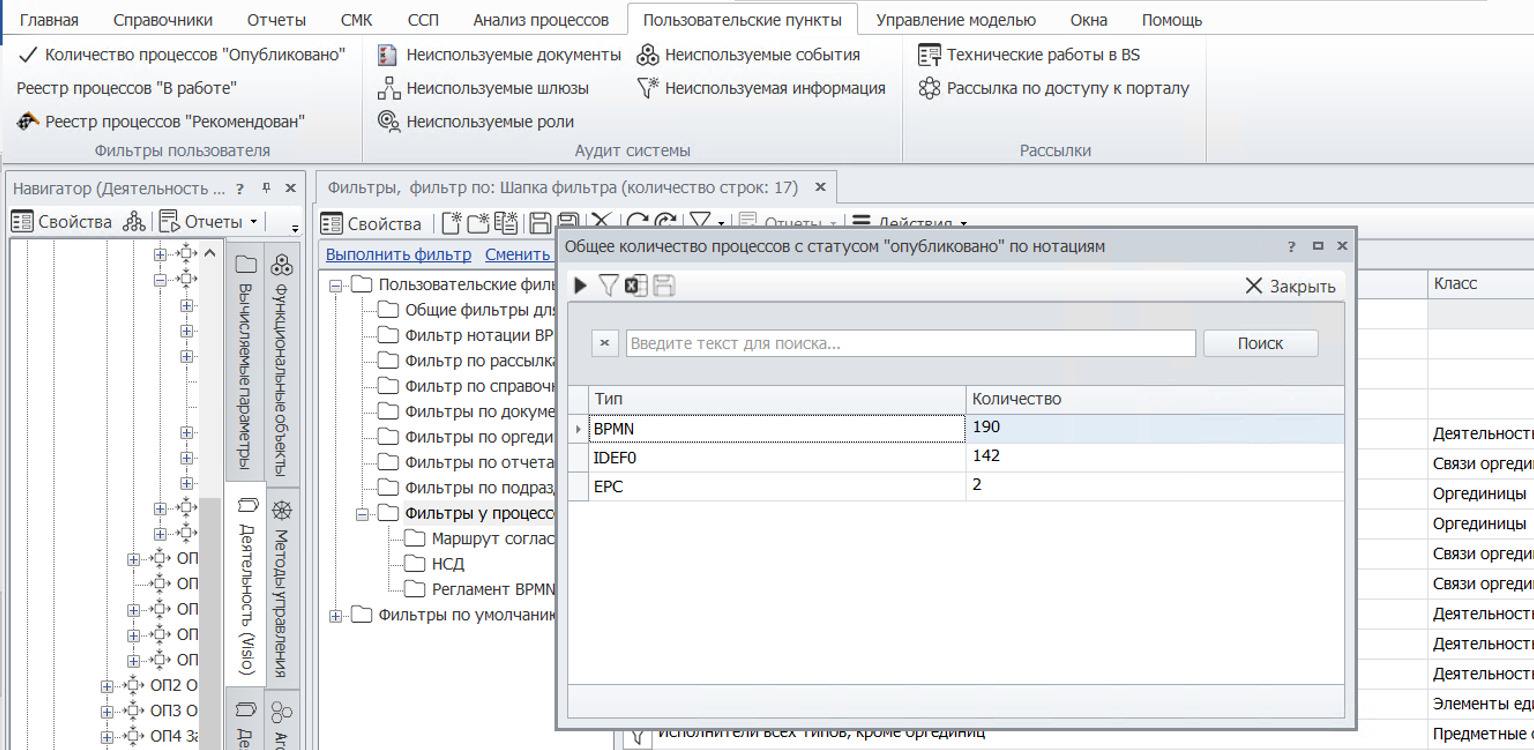Collapse the 'Пользовательские фильтры' tree node
This screenshot has width=1534, height=750.
(x=335, y=285)
